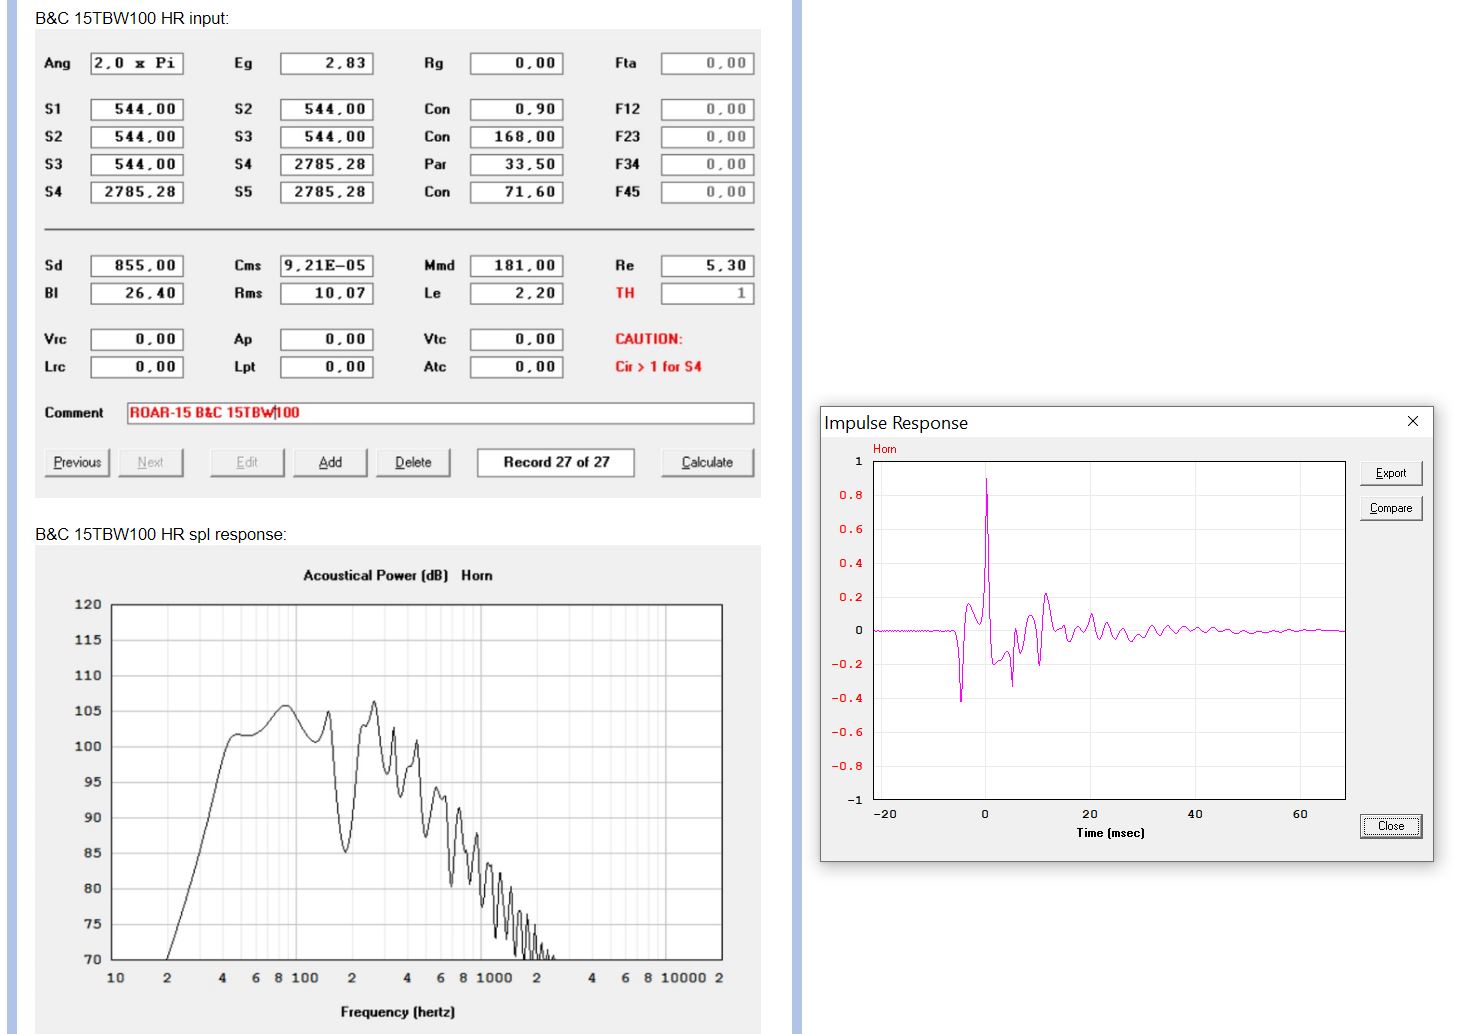1469x1034 pixels.
Task: Click the F12 field
Action: coord(707,110)
